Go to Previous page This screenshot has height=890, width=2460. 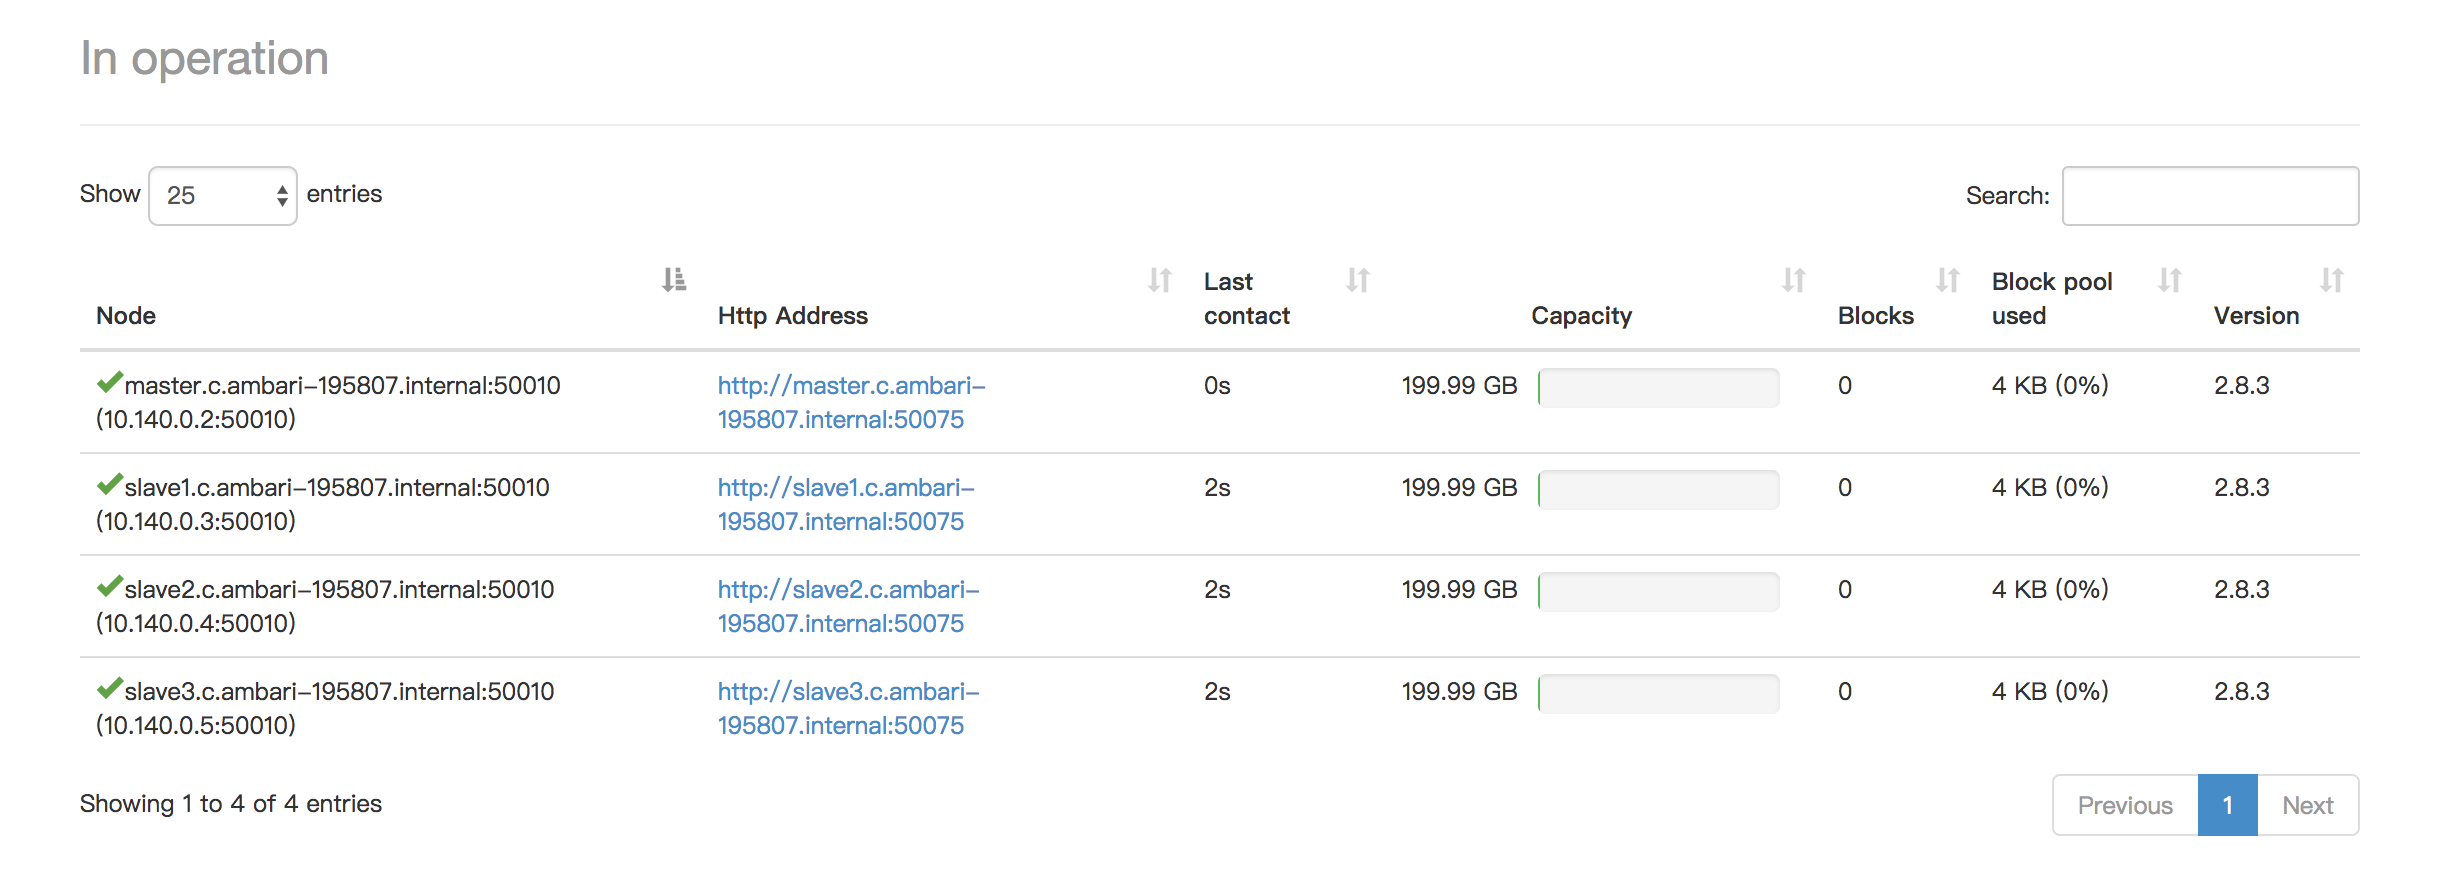tap(2125, 805)
